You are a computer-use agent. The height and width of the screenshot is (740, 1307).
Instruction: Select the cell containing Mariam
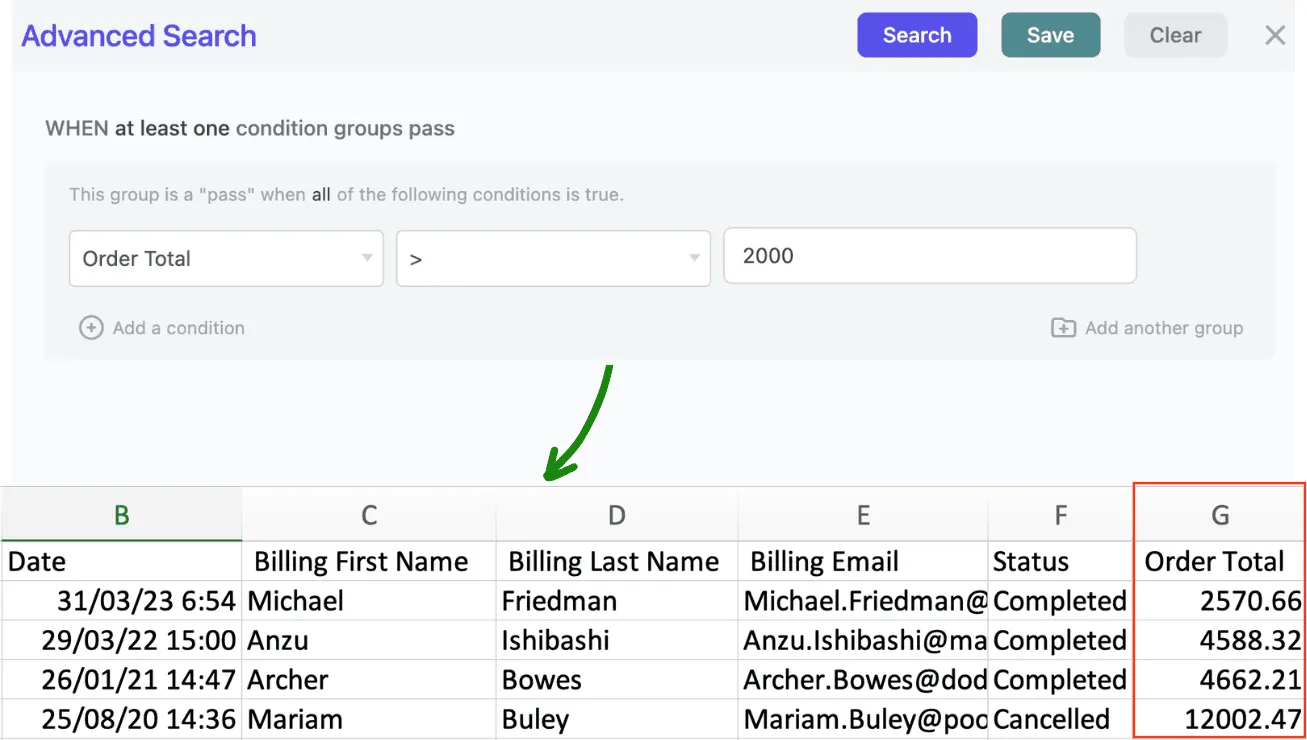coord(369,719)
